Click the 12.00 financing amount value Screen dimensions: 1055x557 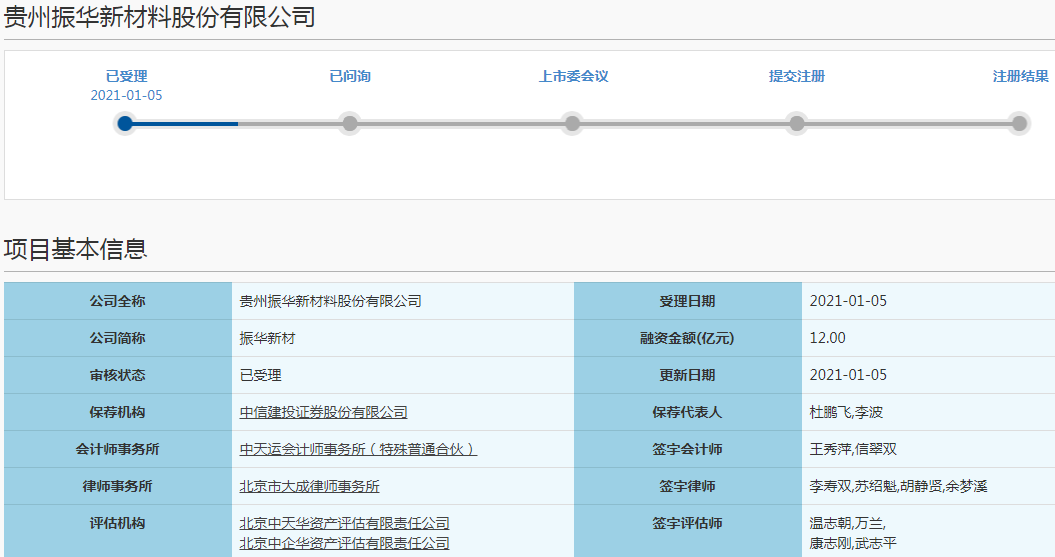tap(827, 338)
